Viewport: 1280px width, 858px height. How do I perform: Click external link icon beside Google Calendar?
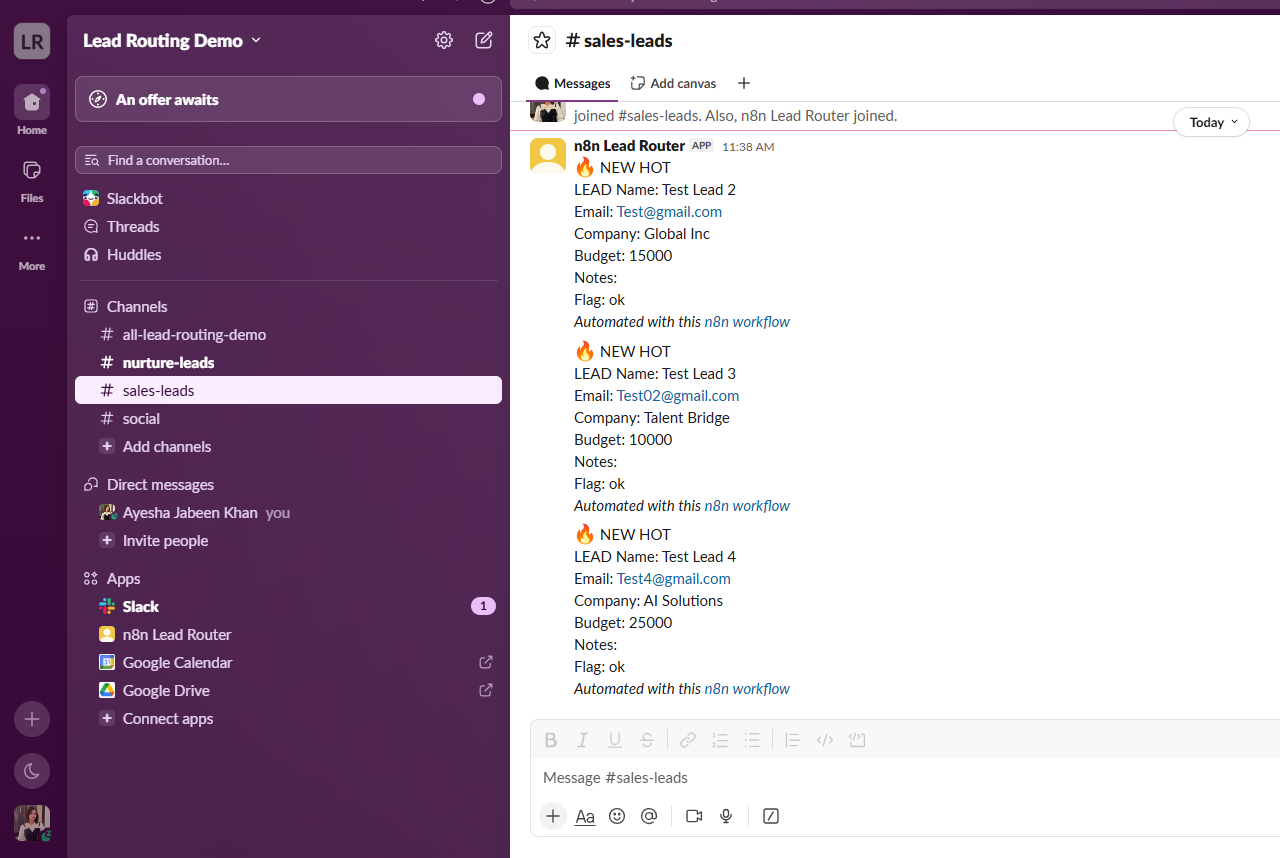tap(486, 662)
